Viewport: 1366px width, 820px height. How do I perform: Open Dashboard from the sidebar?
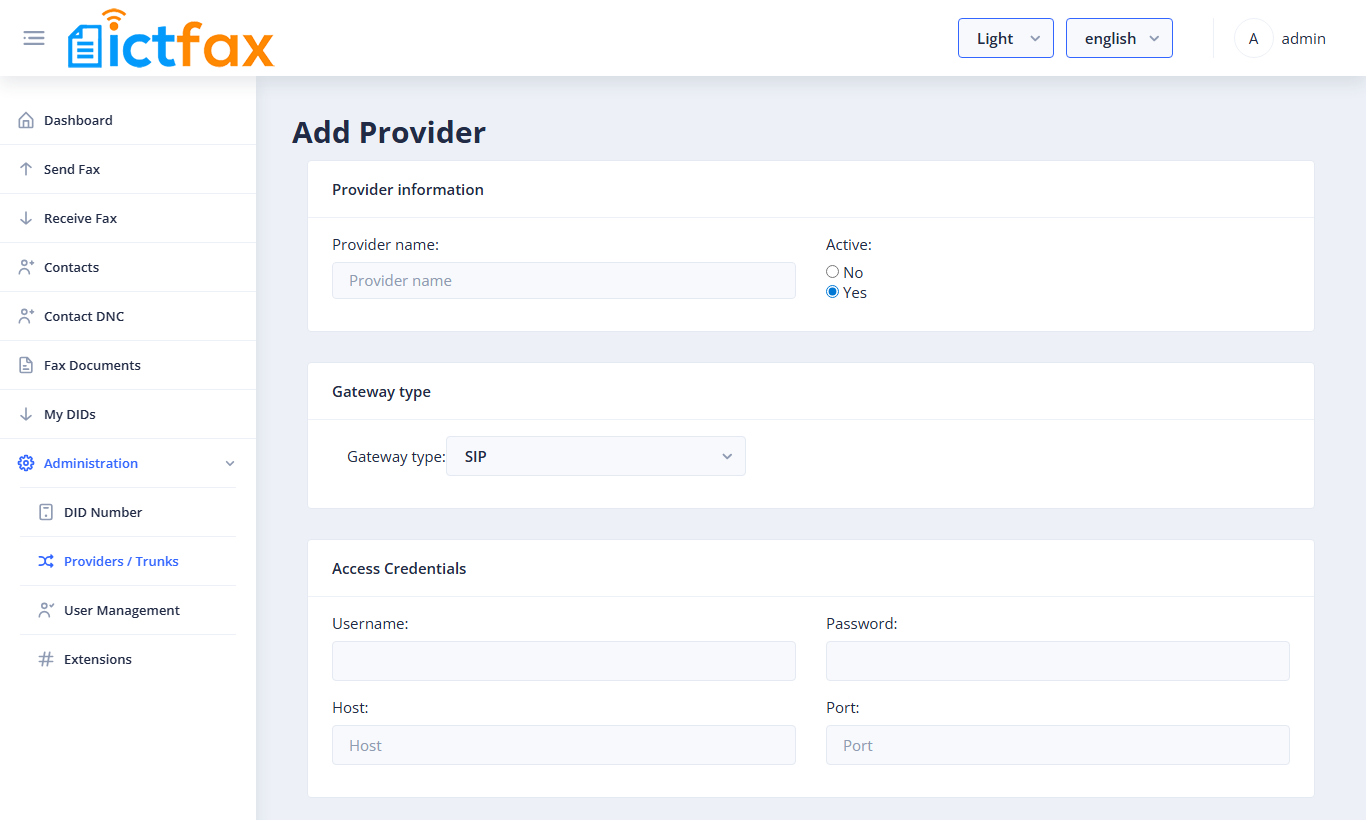click(78, 120)
